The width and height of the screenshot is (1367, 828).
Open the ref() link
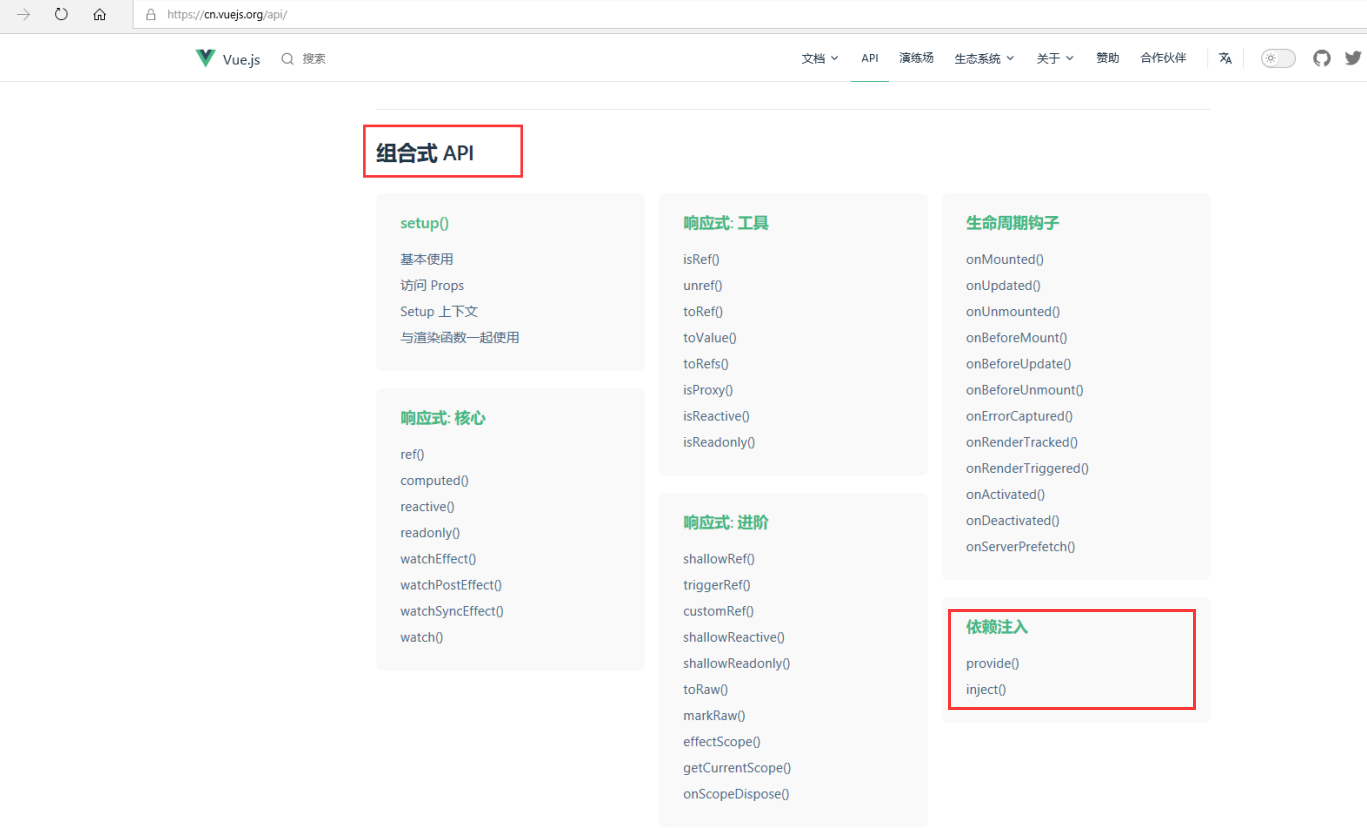(412, 454)
